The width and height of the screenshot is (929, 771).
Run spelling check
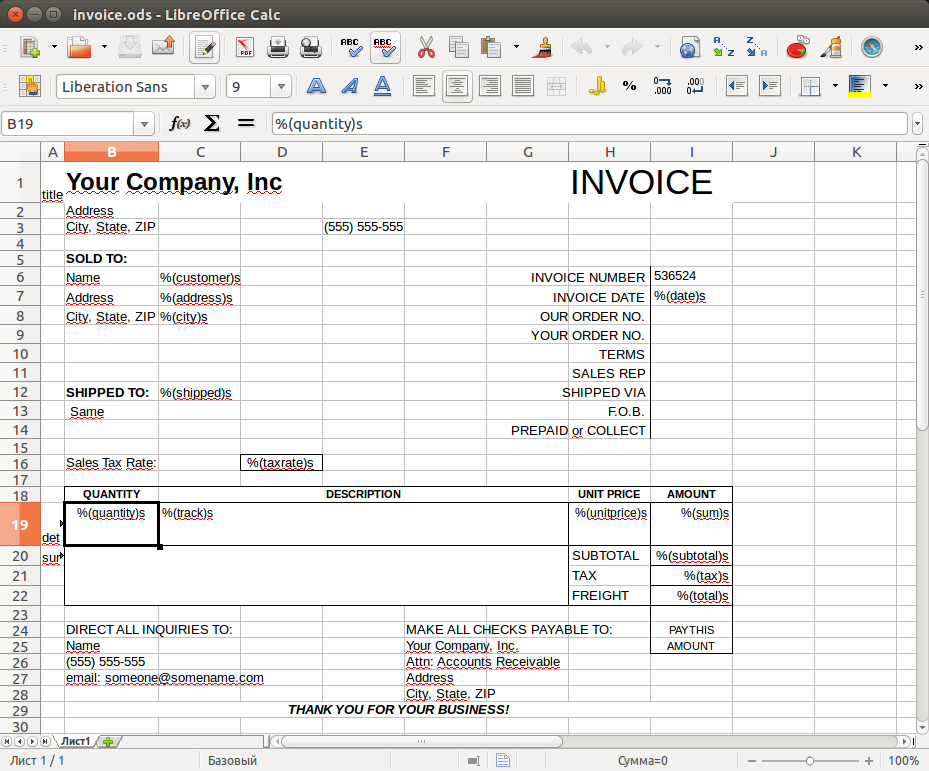pyautogui.click(x=351, y=47)
